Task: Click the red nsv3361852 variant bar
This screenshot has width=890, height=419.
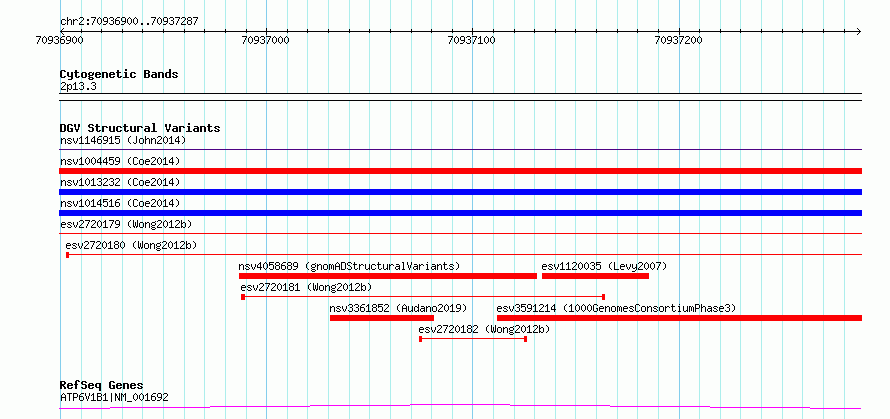Action: click(382, 318)
